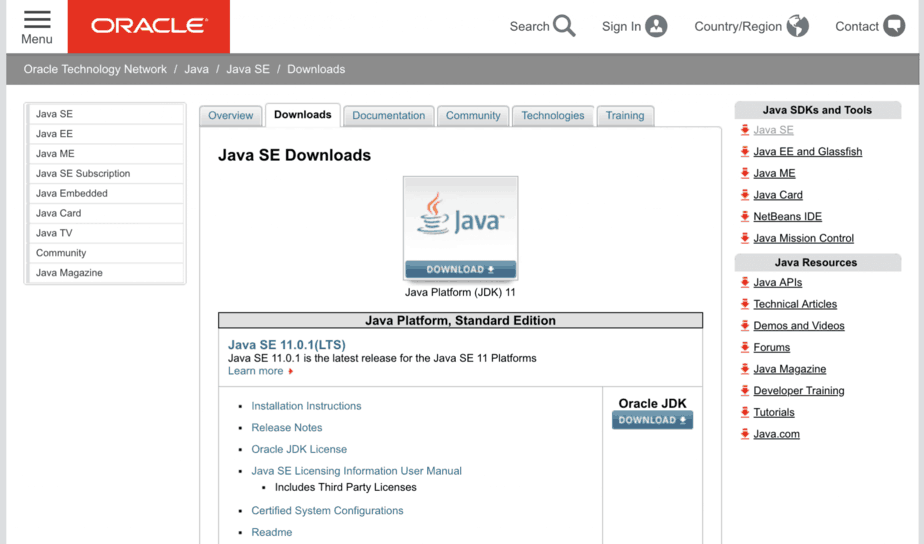
Task: Click the Oracle JDK Download button
Action: pyautogui.click(x=652, y=420)
